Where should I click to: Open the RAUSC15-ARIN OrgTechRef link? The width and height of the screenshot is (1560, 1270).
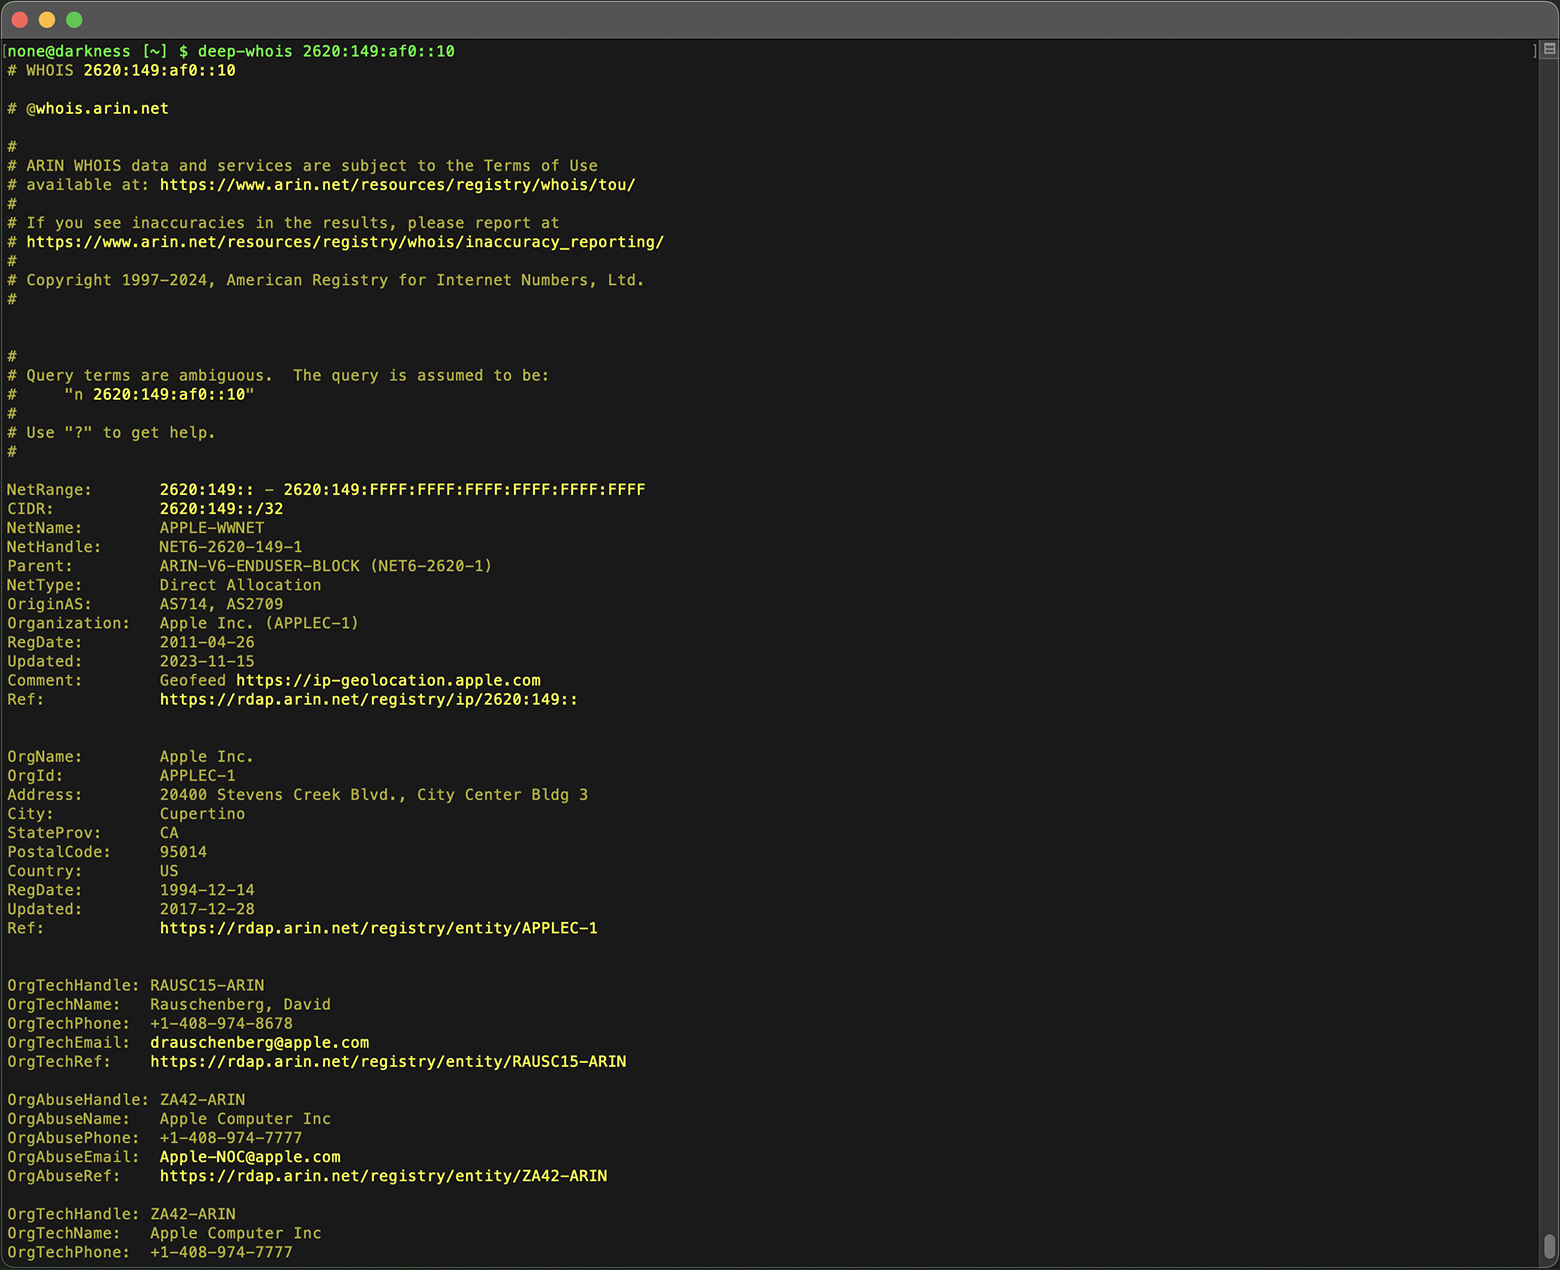[388, 1061]
